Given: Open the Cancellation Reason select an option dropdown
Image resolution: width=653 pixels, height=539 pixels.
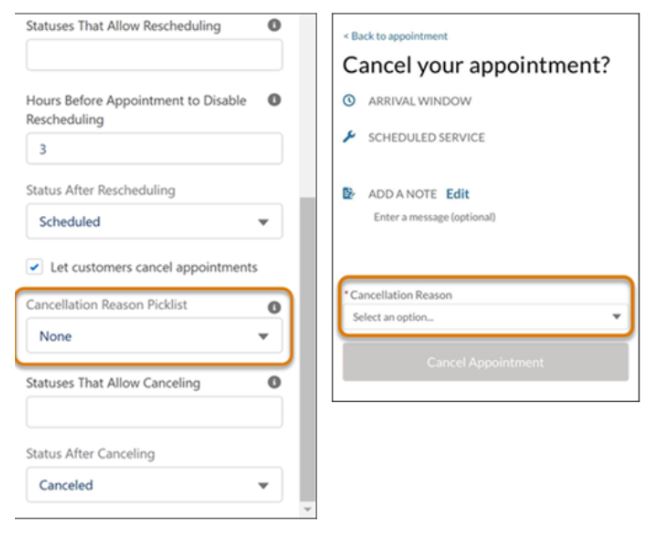Looking at the screenshot, I should point(485,317).
